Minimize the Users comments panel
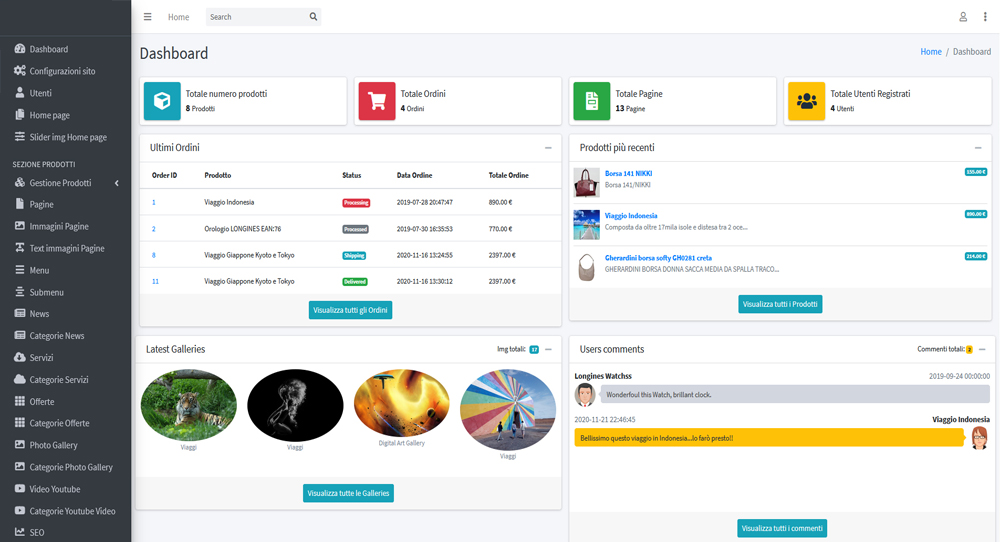1000x542 pixels. 982,349
